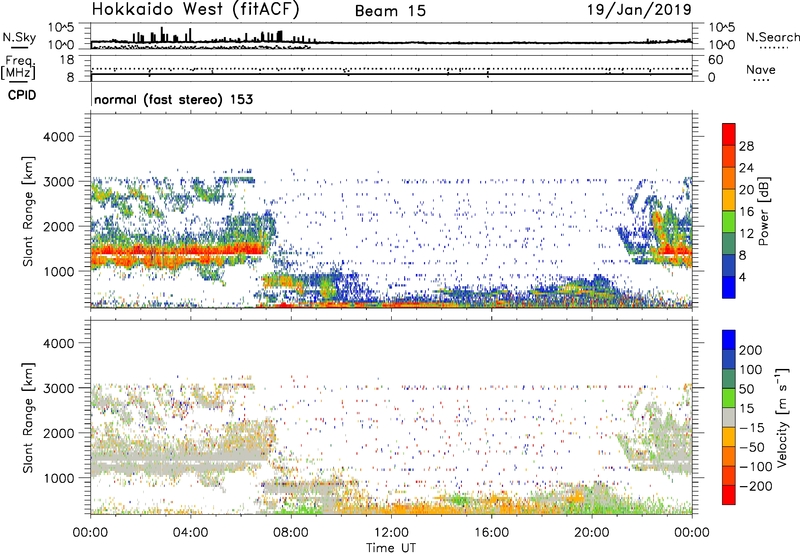Image resolution: width=800 pixels, height=554 pixels.
Task: Click the 'Power [dB]' colorbar label
Action: (x=764, y=211)
